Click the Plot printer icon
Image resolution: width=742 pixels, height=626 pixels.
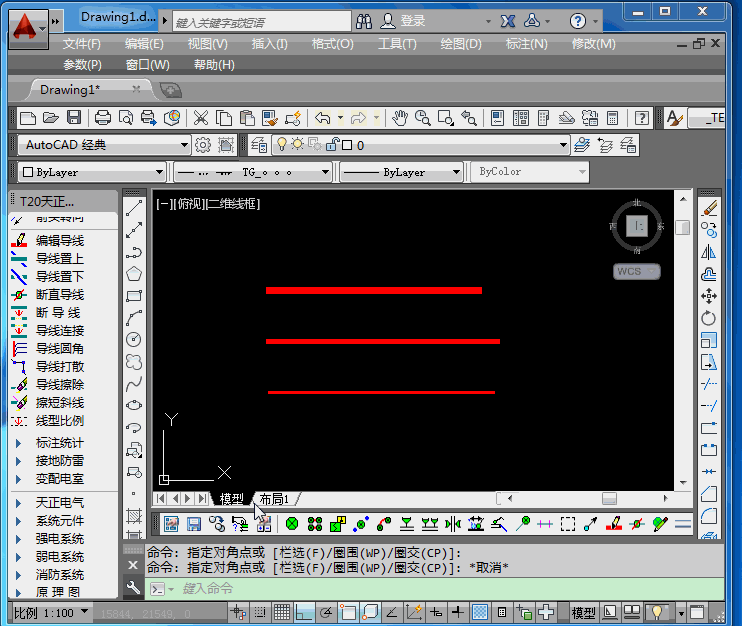(102, 118)
